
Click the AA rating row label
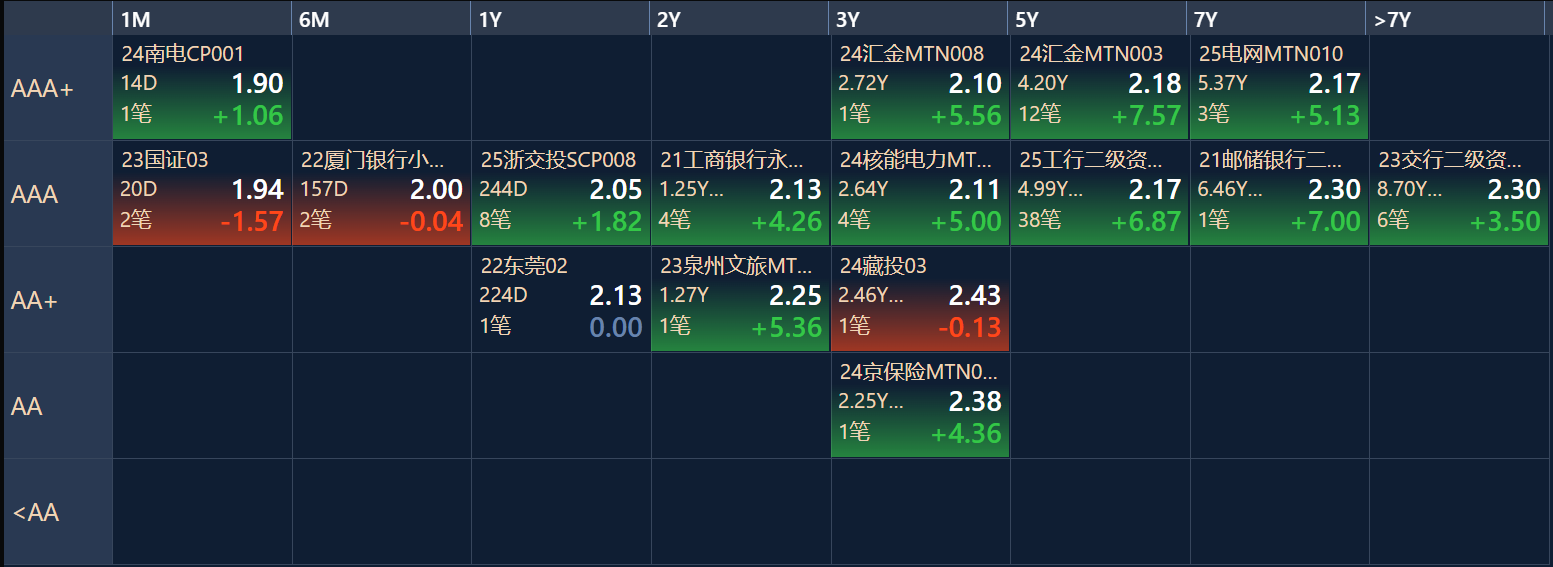coord(57,406)
